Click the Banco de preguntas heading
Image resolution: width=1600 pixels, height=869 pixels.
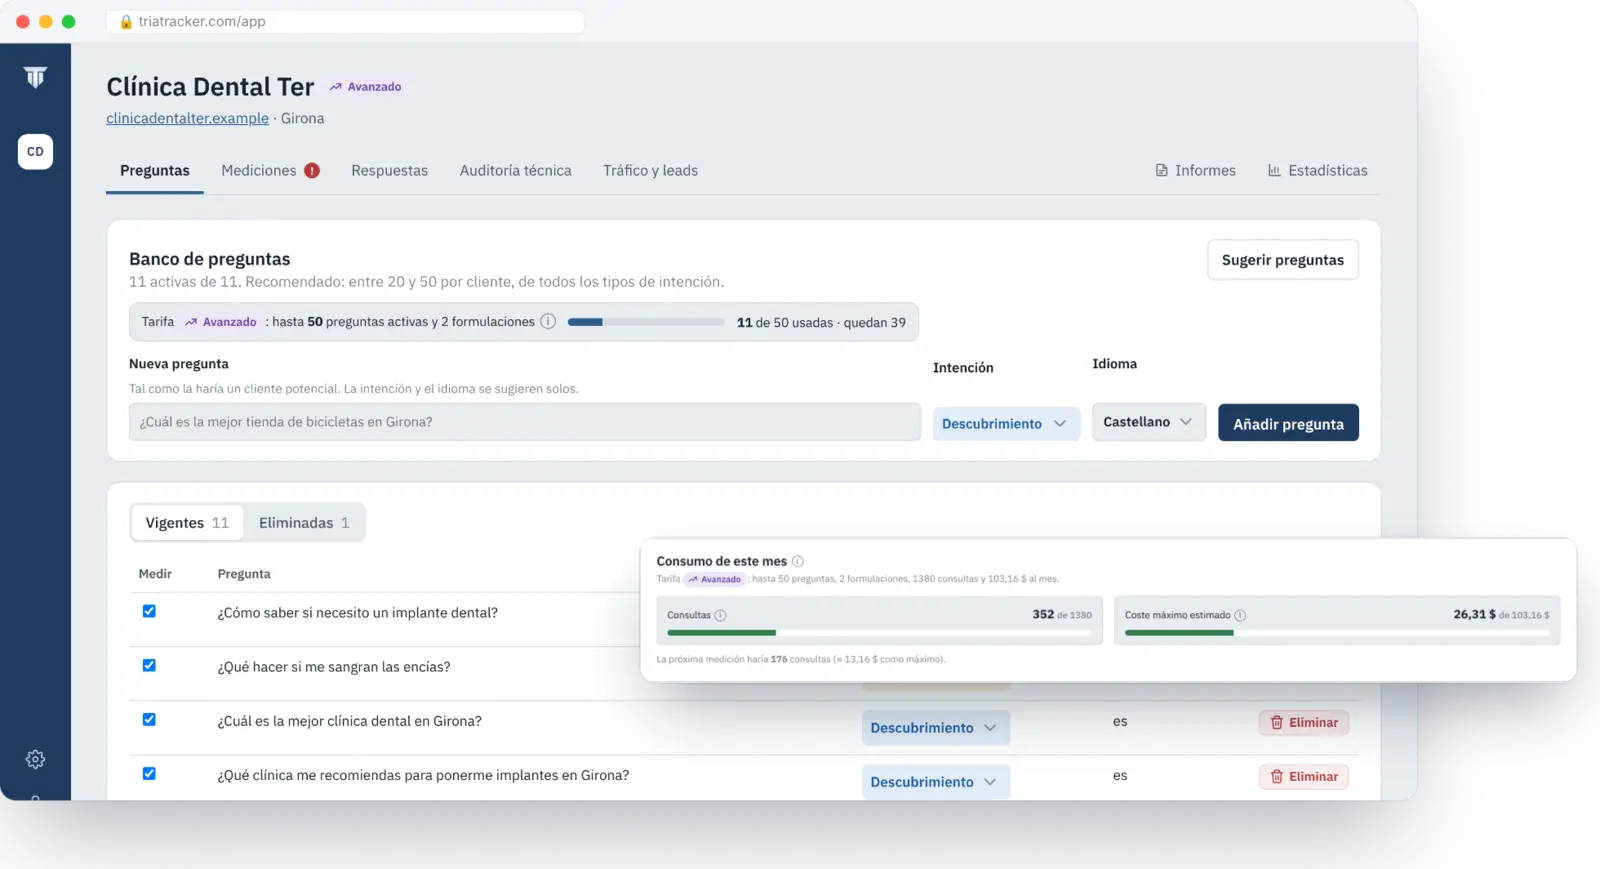point(210,259)
